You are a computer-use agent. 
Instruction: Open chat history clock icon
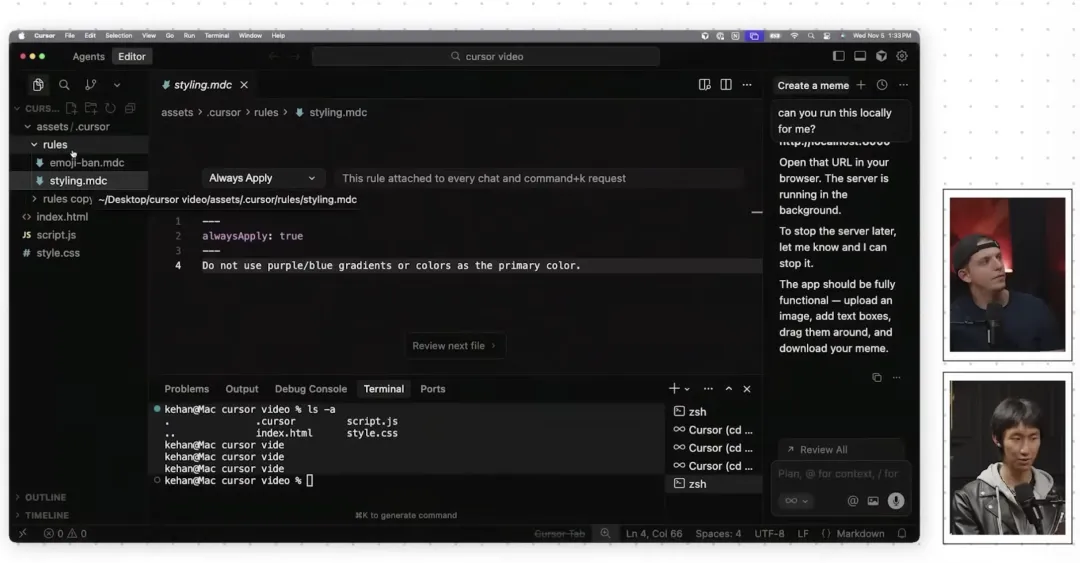[882, 85]
